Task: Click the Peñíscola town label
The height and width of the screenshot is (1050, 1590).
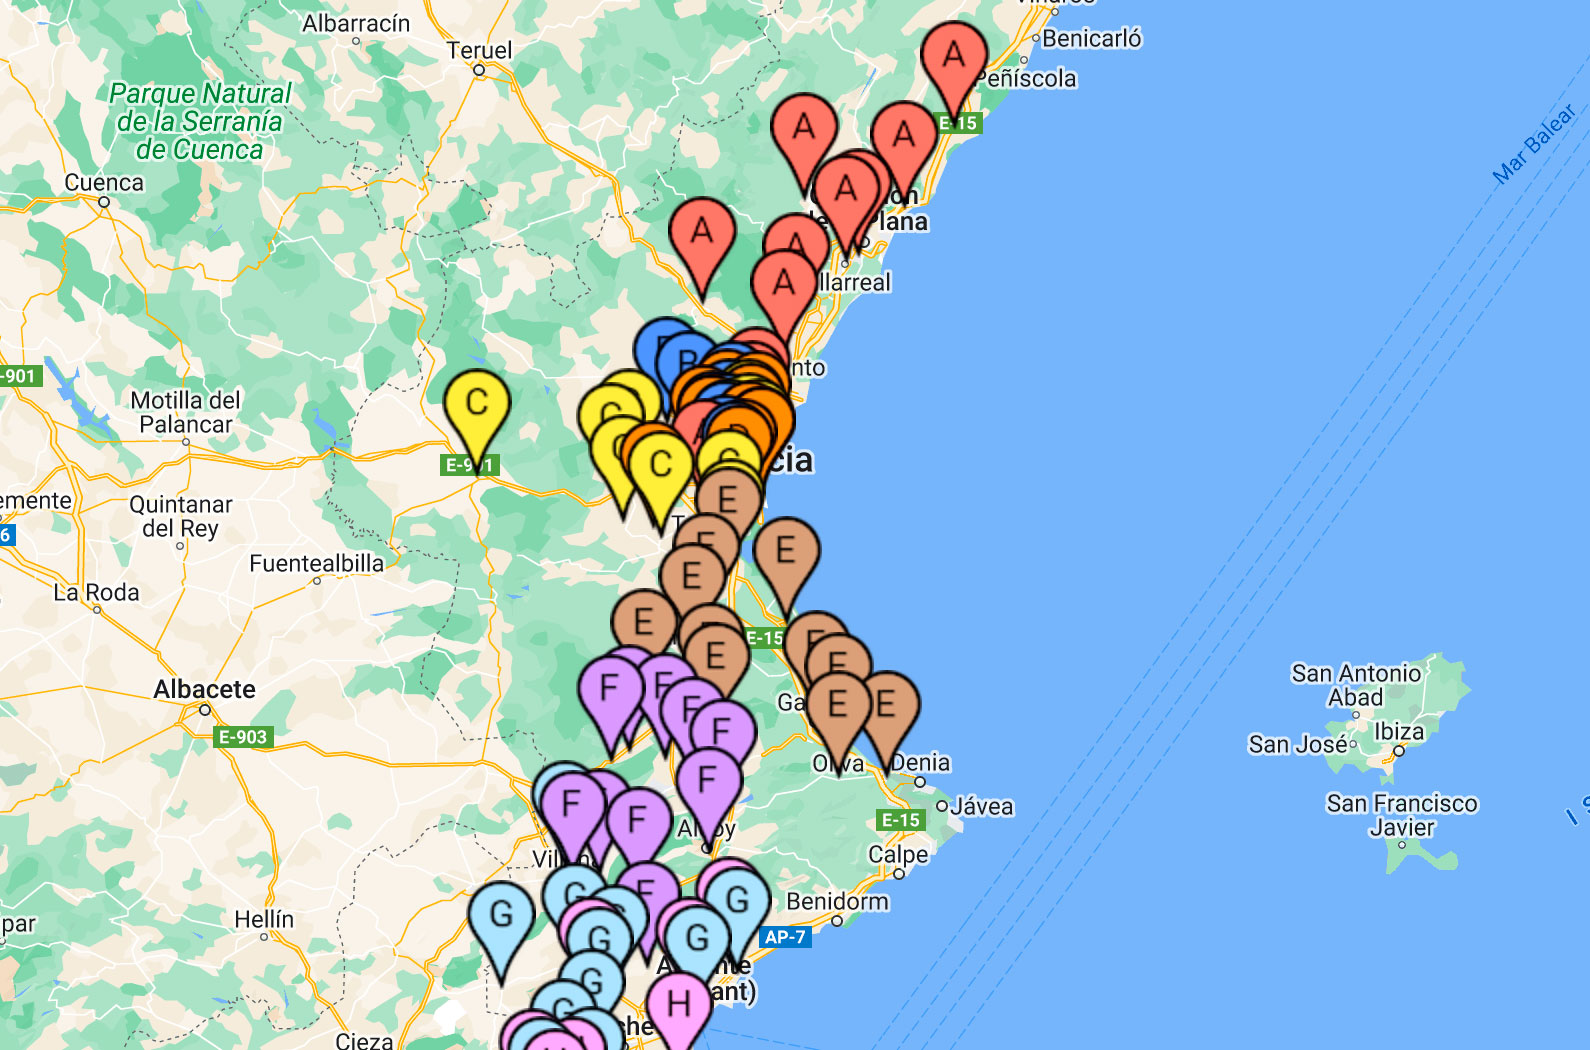Action: (x=1025, y=78)
